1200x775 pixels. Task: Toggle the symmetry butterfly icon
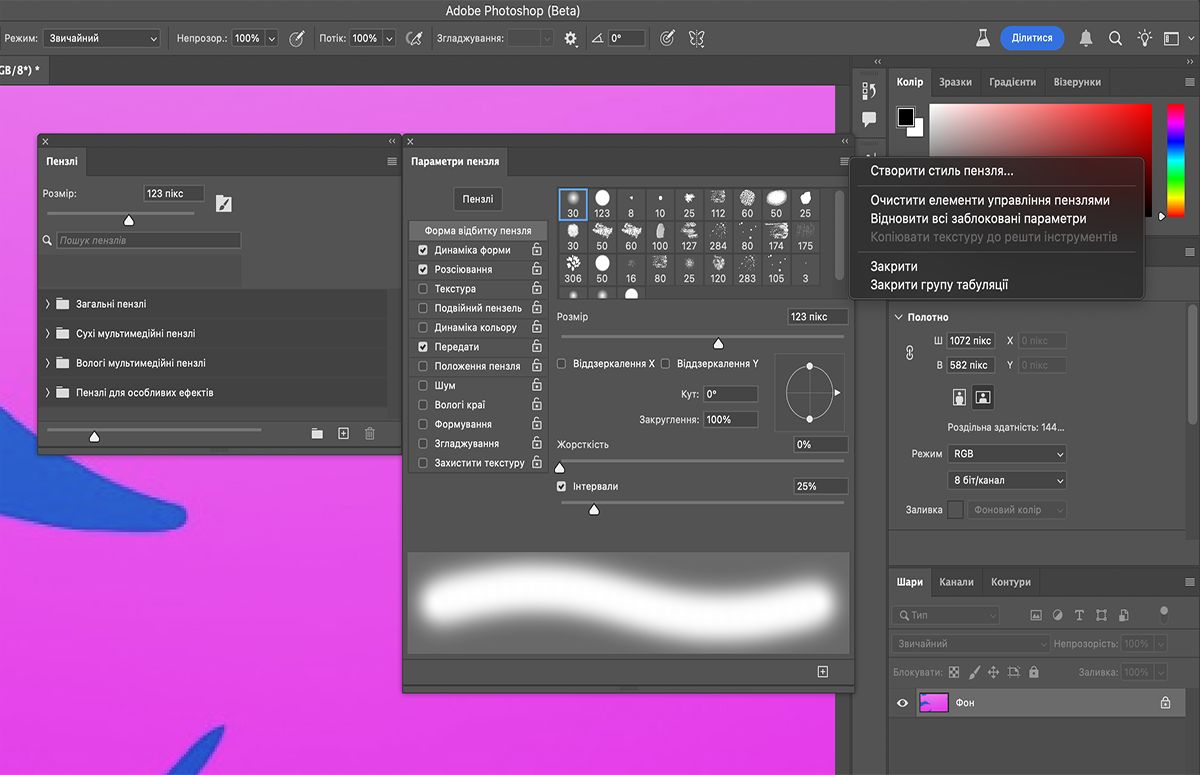(x=697, y=38)
